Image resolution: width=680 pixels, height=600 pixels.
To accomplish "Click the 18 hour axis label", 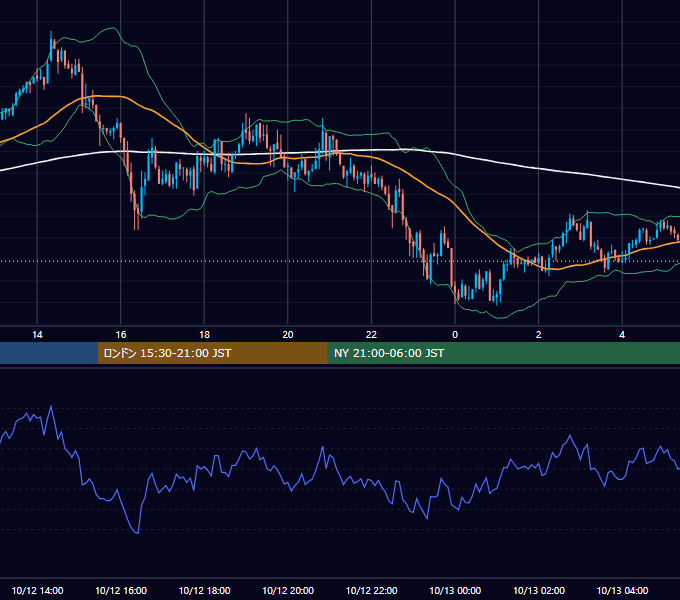I will click(204, 335).
